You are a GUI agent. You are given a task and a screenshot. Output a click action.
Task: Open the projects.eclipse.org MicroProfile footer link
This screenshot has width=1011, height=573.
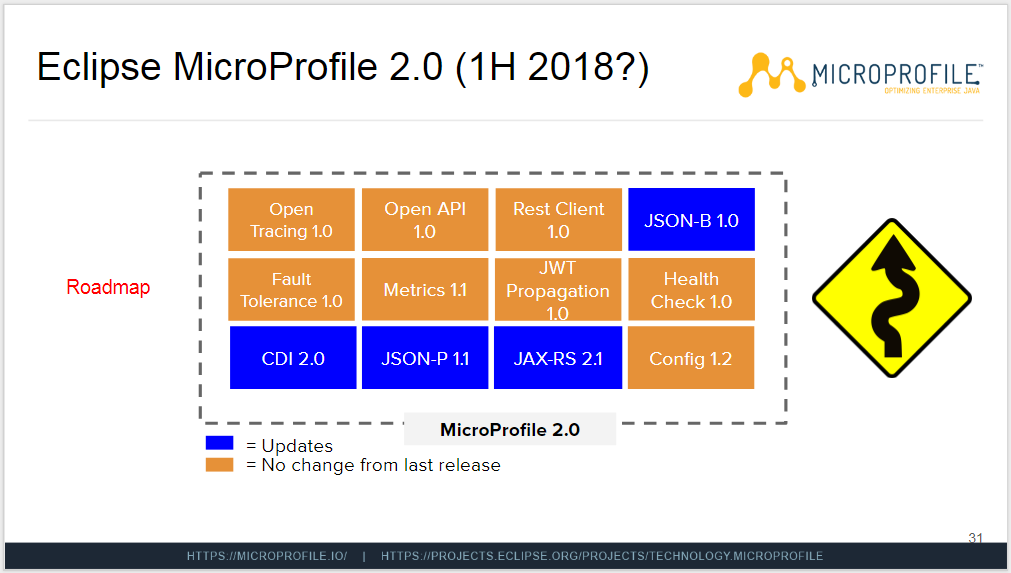coord(602,556)
